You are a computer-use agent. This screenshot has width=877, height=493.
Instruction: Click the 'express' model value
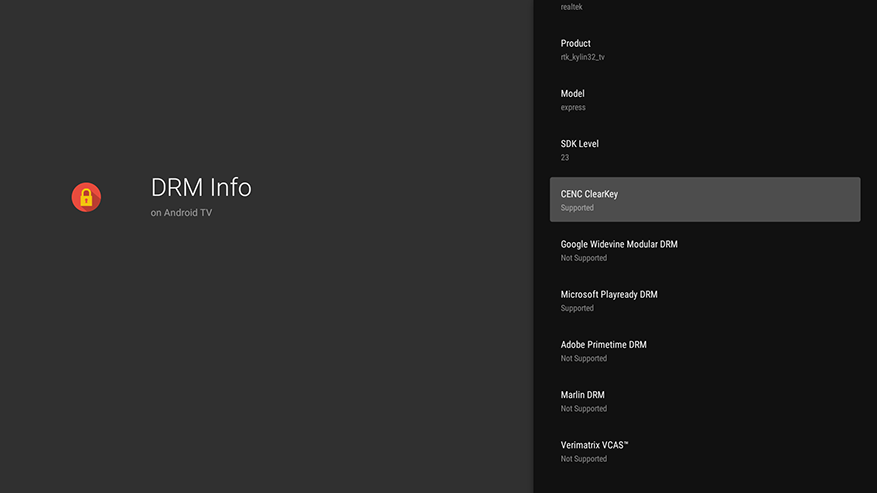(x=573, y=108)
